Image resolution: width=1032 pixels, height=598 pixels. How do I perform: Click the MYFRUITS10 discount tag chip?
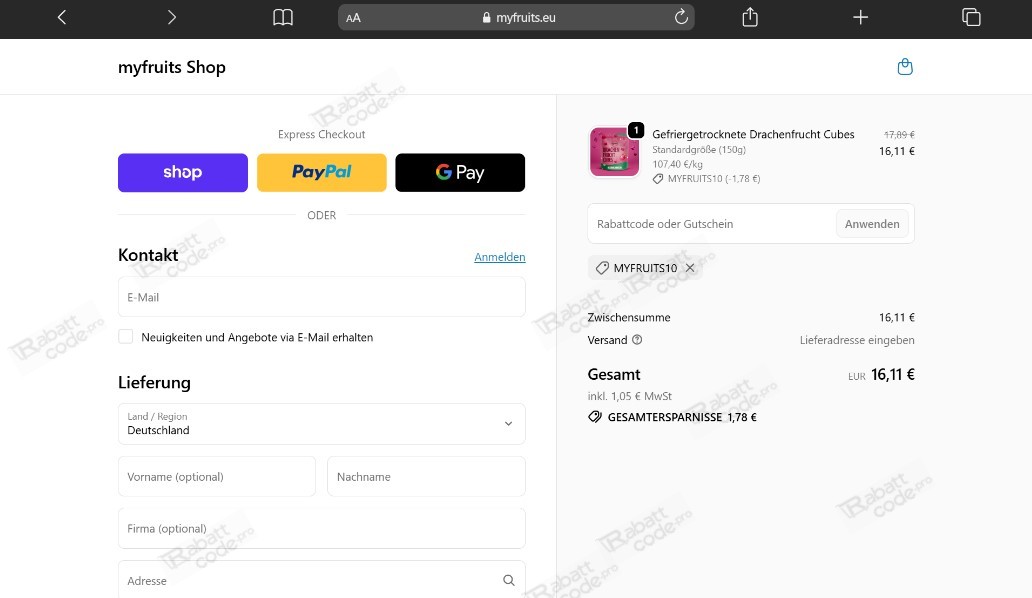[644, 268]
